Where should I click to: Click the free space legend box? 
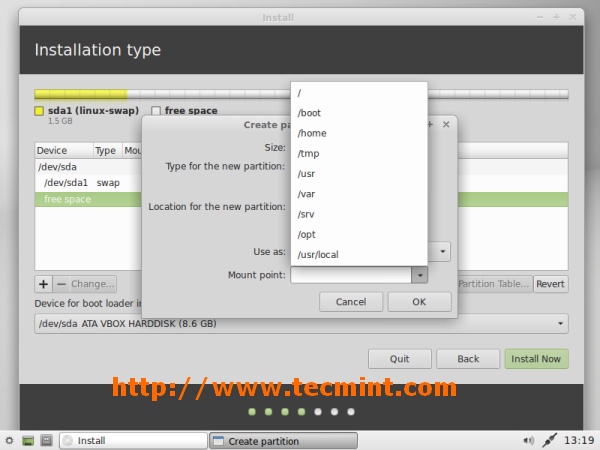pyautogui.click(x=156, y=111)
